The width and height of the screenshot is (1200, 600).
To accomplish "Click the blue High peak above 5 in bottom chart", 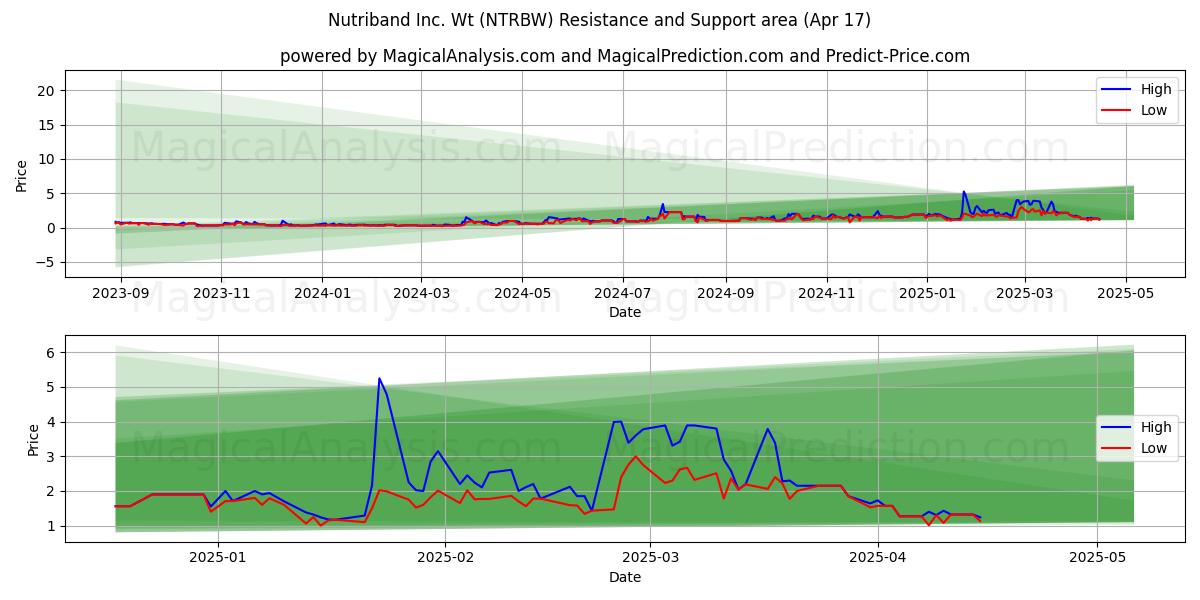I will click(x=379, y=379).
